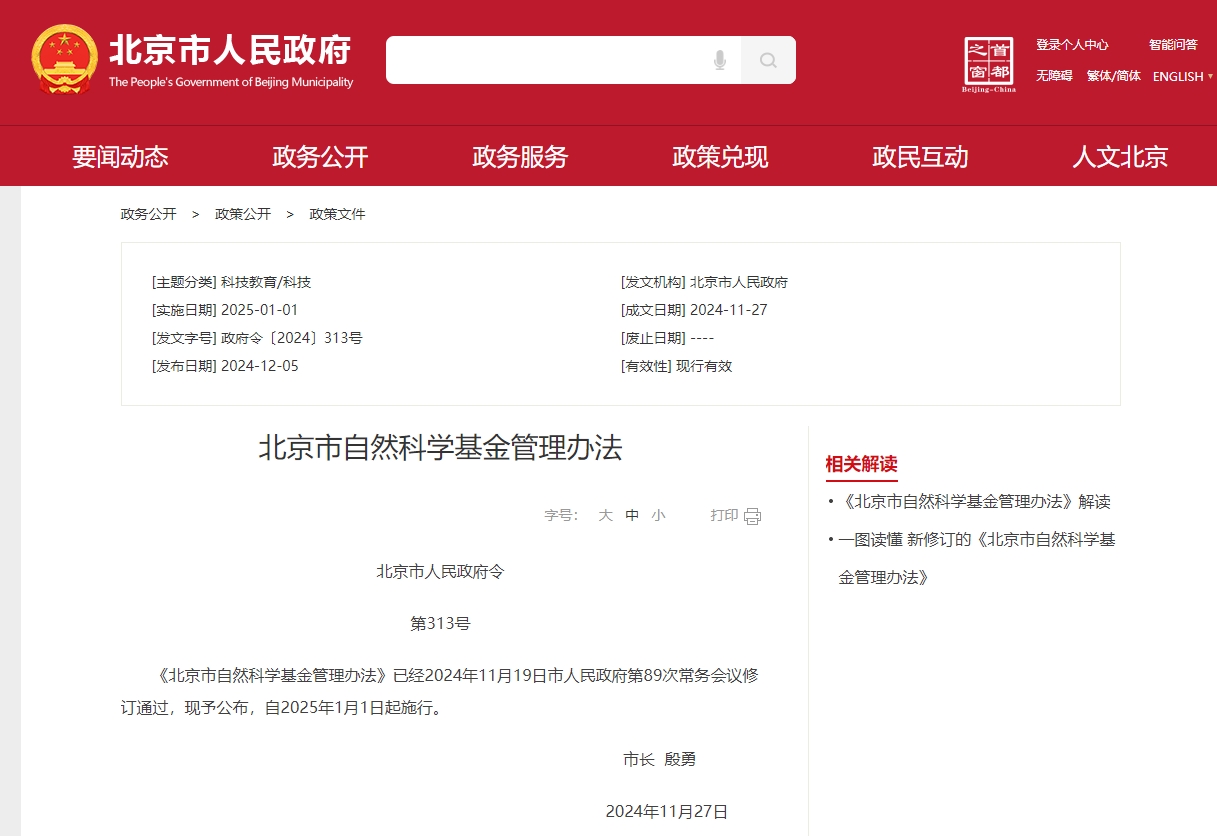Click the 政策公开 breadcrumb link
This screenshot has height=836, width=1217.
[243, 214]
